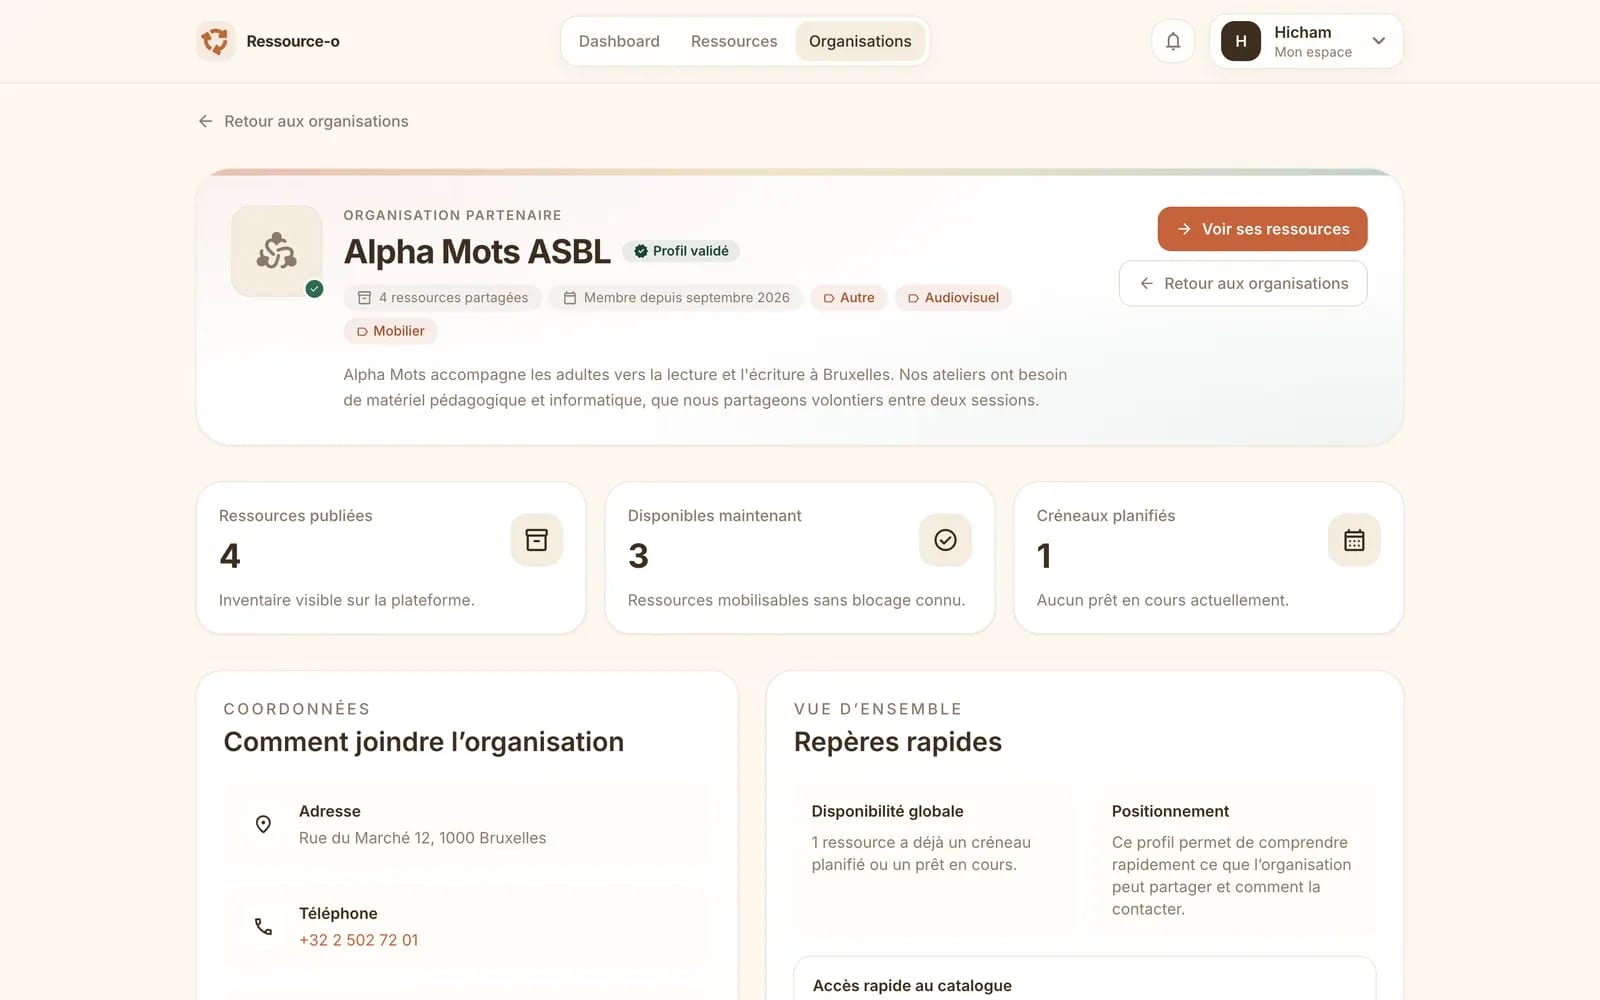Follow the top Retour aux organisations link

click(x=304, y=121)
